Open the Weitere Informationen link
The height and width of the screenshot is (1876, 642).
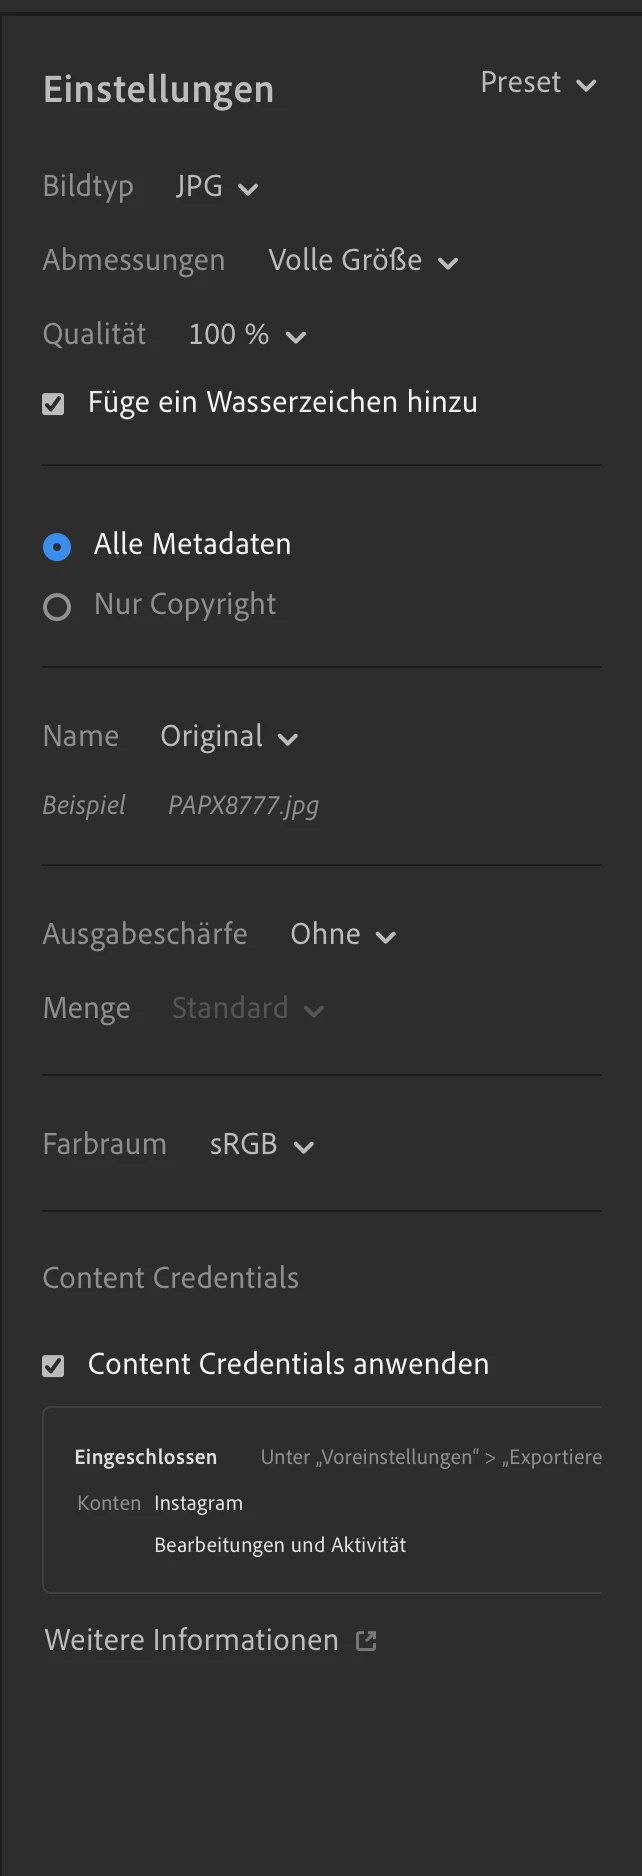click(x=192, y=1641)
